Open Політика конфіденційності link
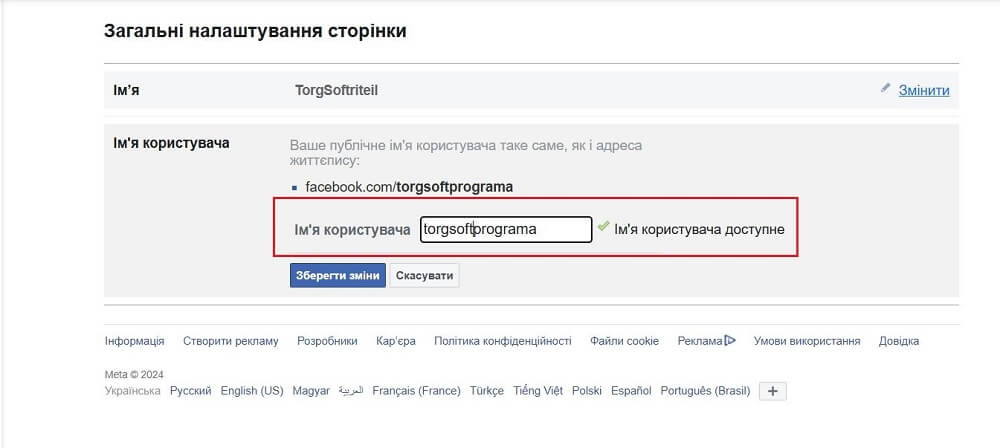This screenshot has height=448, width=1000. pyautogui.click(x=503, y=341)
